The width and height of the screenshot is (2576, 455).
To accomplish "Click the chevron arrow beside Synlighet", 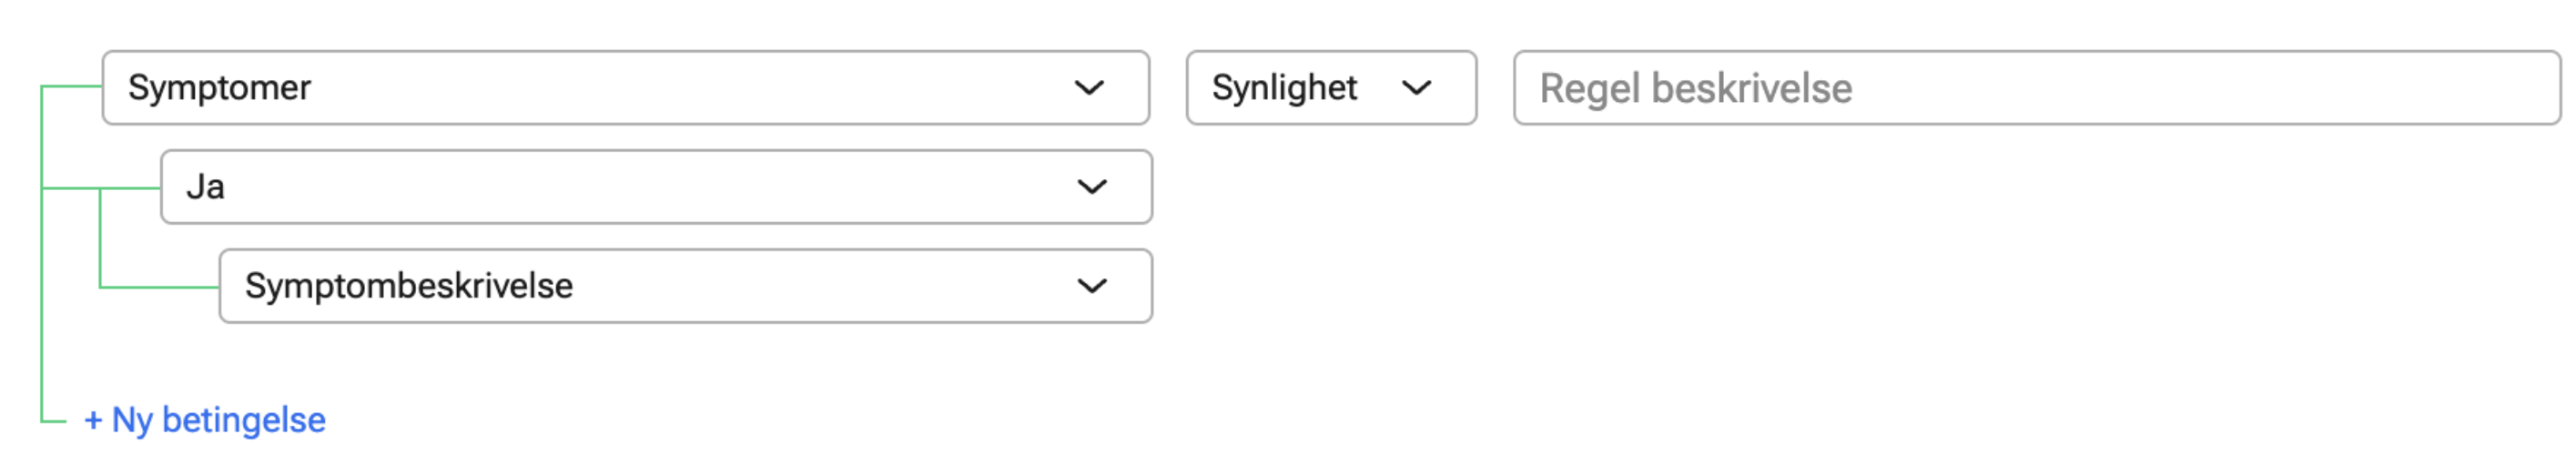I will click(x=1416, y=88).
